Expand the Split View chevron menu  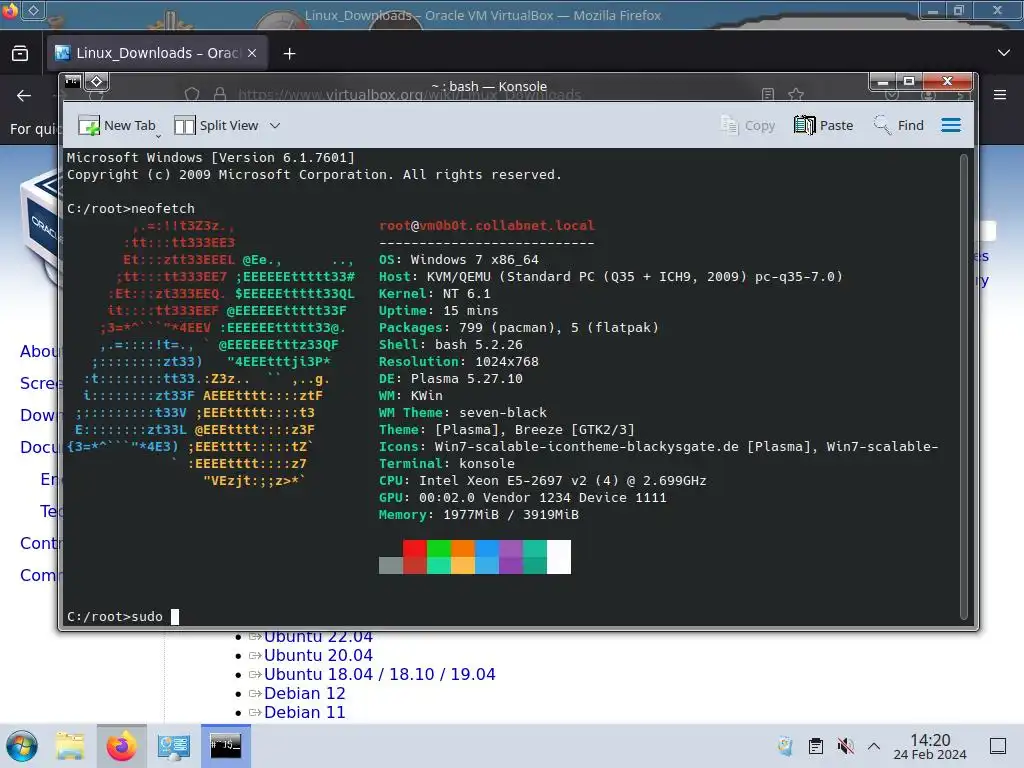(275, 125)
